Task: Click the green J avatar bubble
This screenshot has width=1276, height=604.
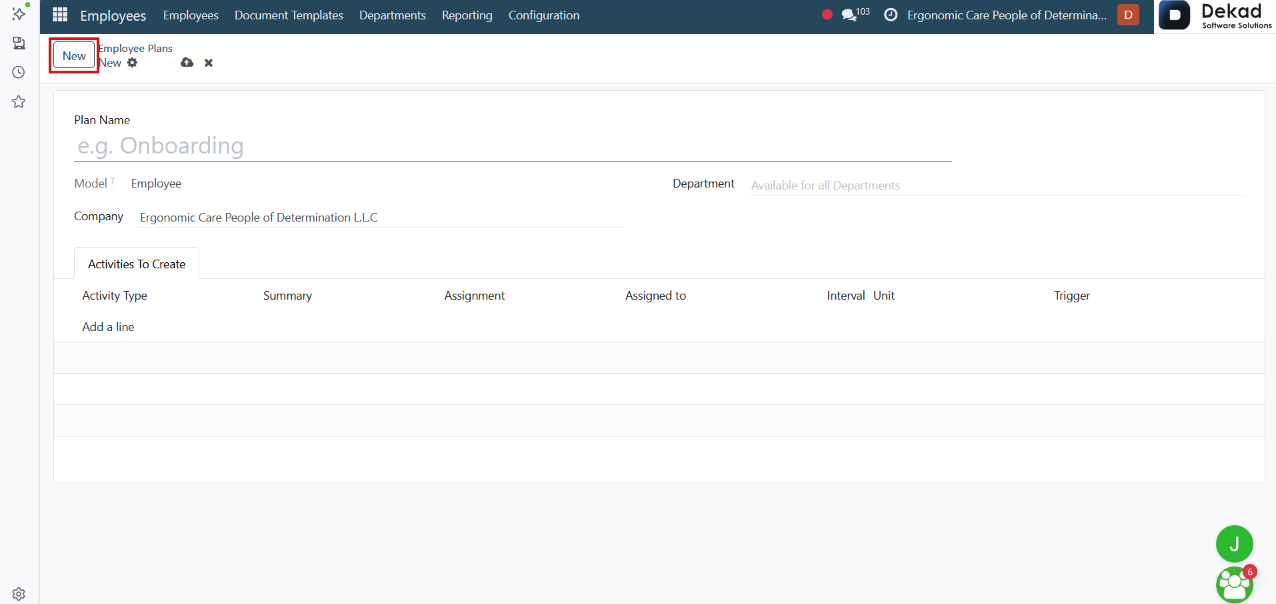Action: 1234,544
